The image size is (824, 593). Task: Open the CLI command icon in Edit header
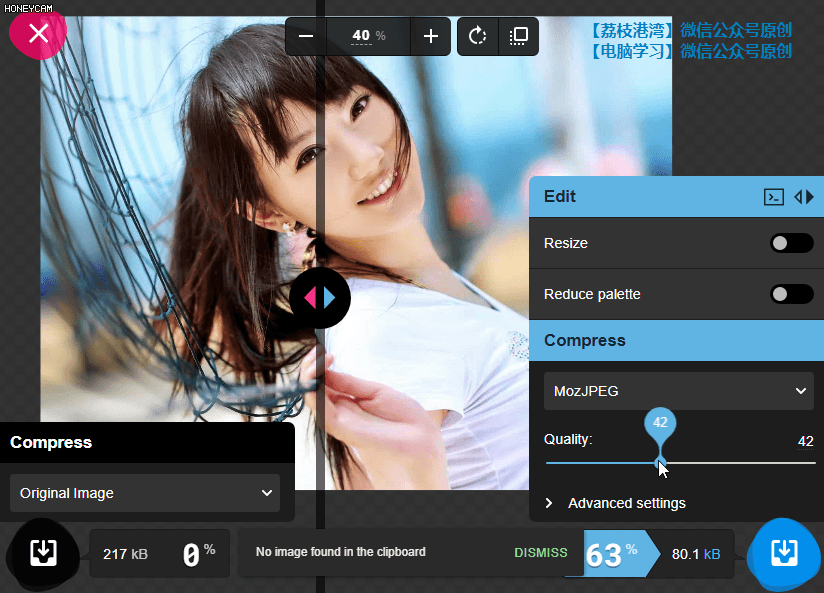coord(773,197)
